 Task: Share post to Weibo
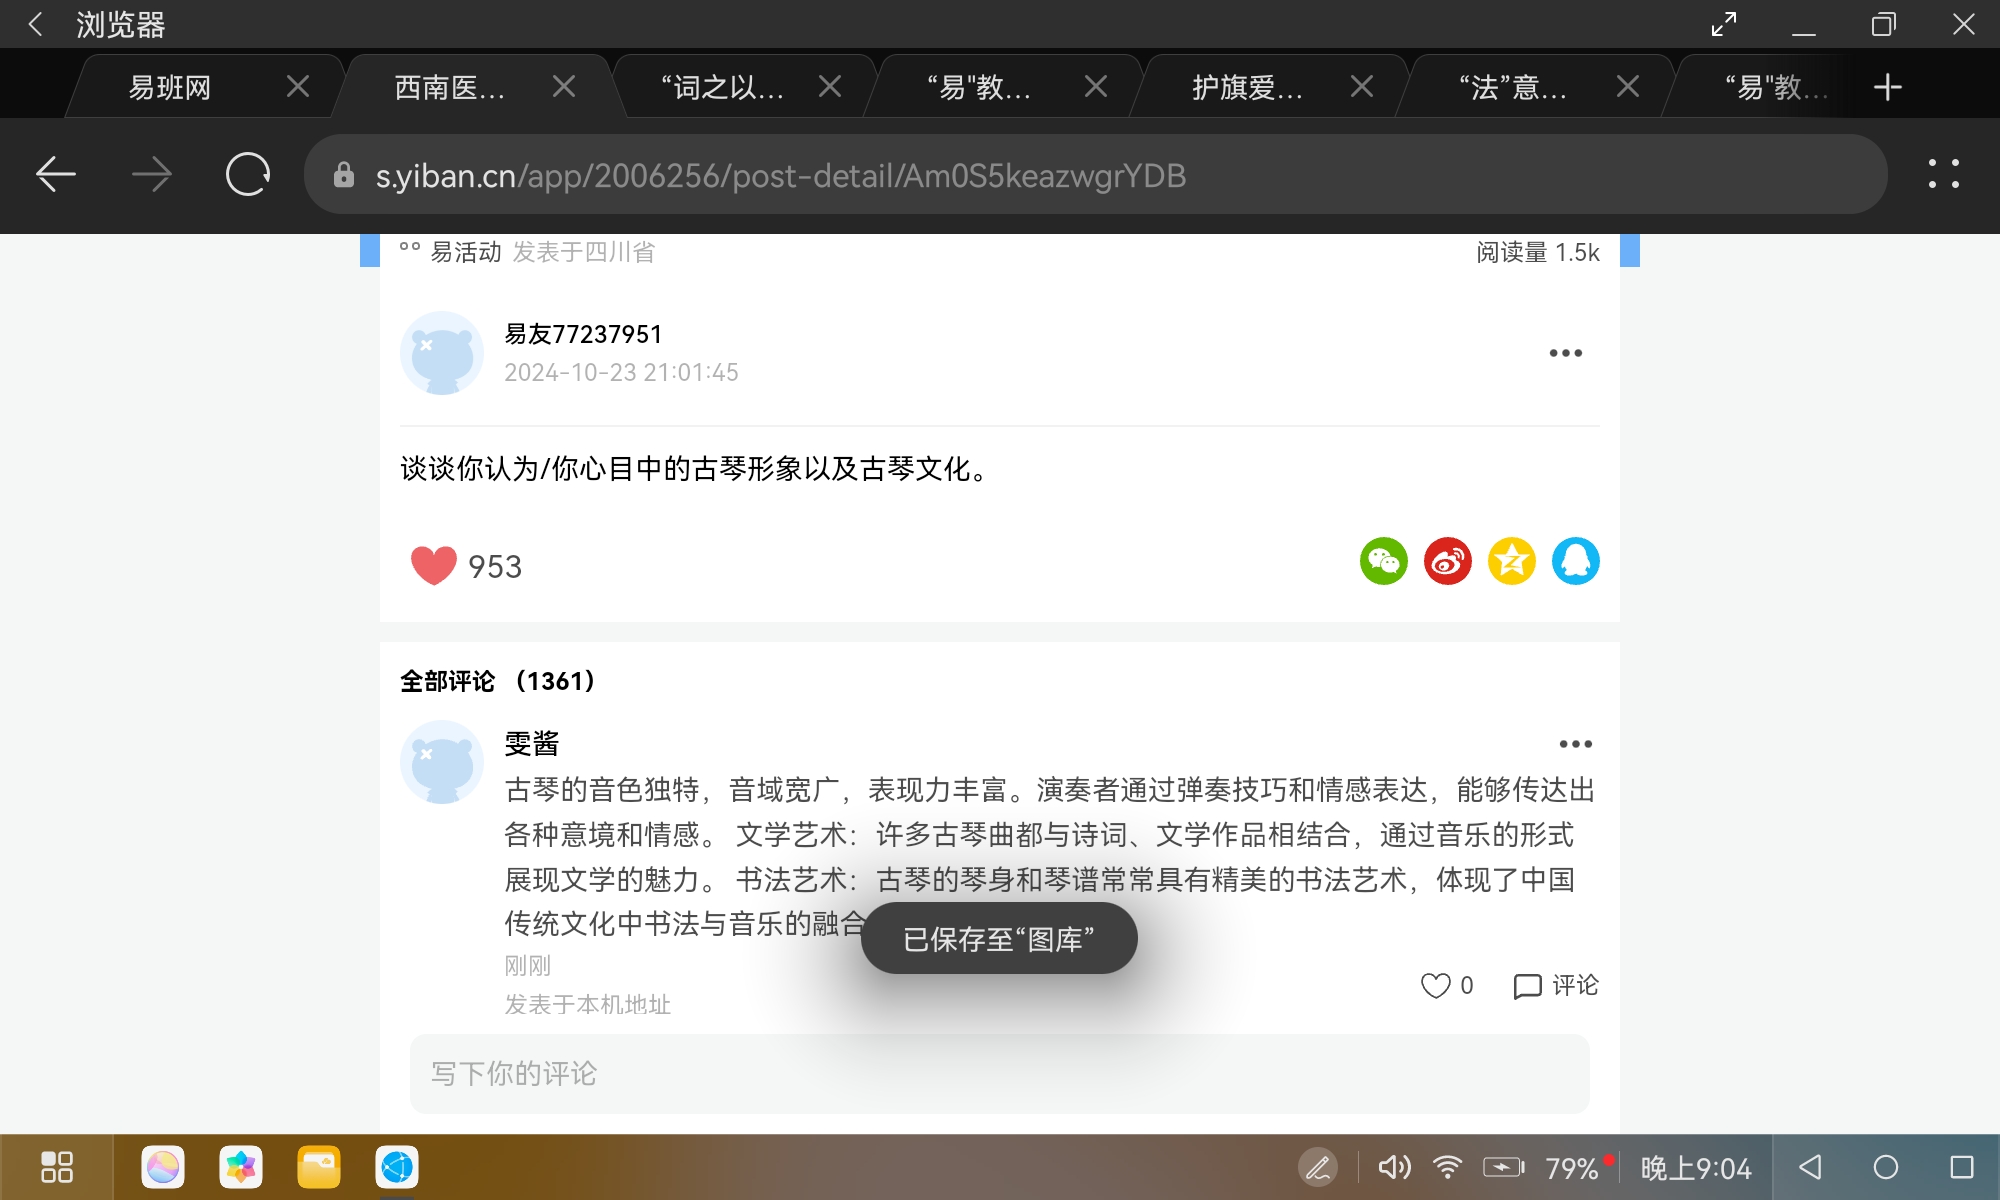[1447, 561]
